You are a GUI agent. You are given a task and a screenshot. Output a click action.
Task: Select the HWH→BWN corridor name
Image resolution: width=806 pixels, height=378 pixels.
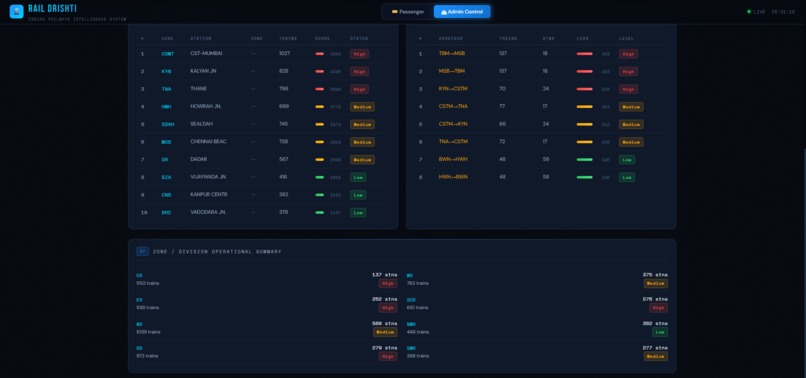click(x=453, y=177)
